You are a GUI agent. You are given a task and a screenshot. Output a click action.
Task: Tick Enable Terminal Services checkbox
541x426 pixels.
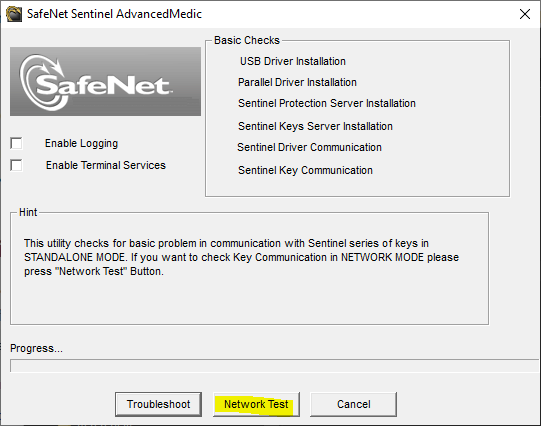click(16, 165)
